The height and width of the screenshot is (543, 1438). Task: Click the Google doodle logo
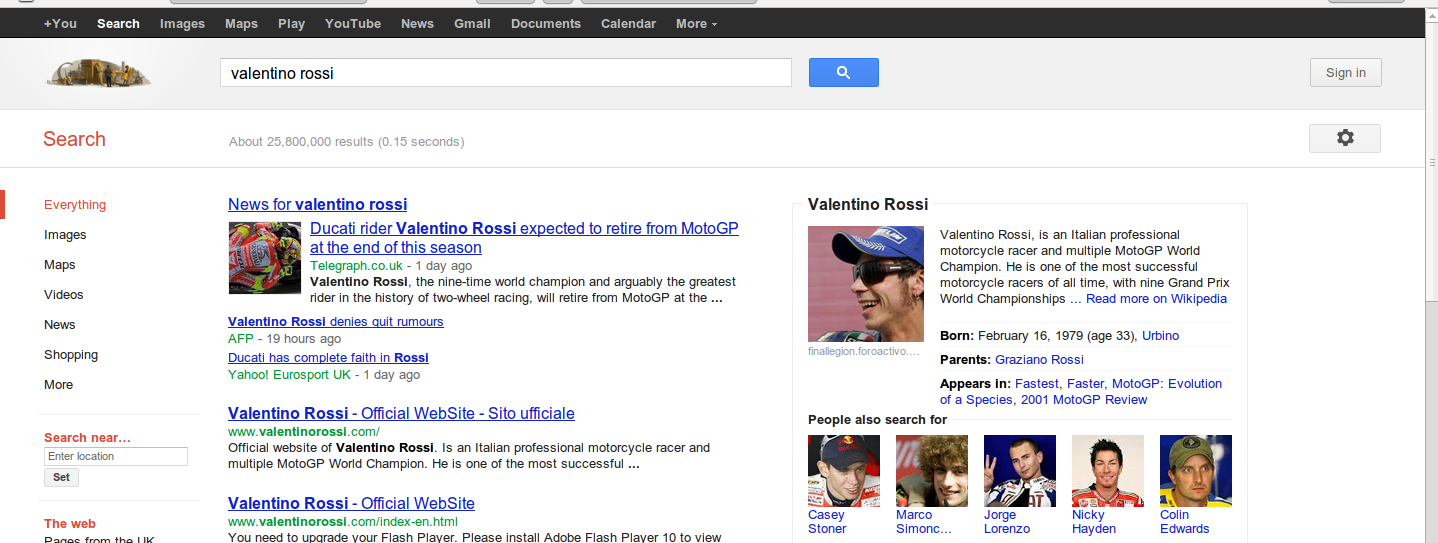click(98, 72)
